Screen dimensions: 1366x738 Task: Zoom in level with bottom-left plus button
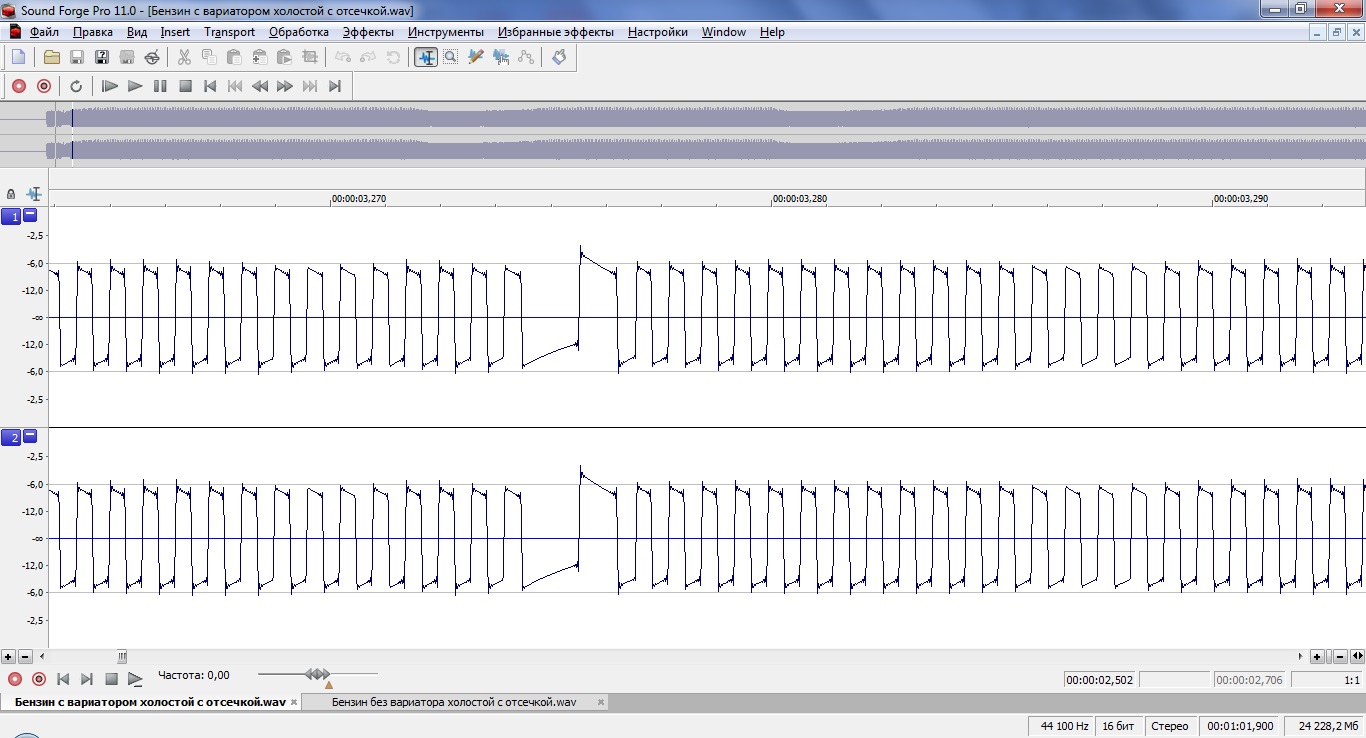pos(9,657)
